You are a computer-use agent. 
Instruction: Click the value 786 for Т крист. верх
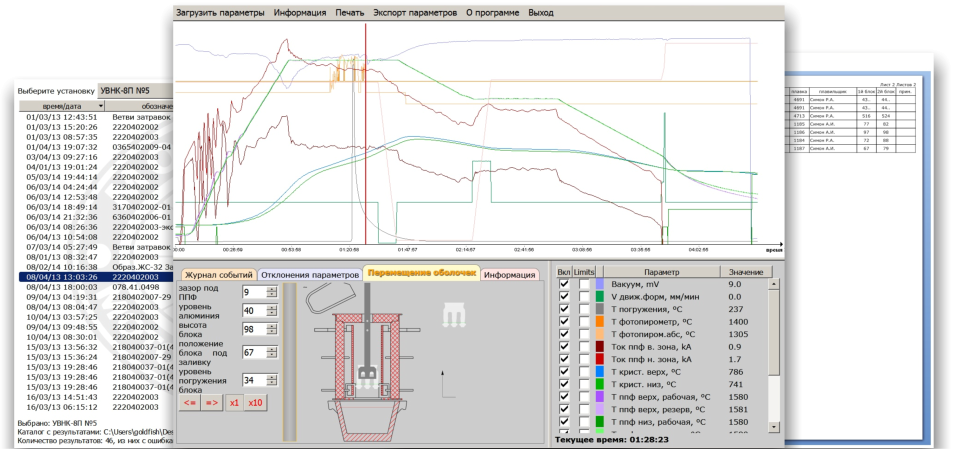(735, 372)
